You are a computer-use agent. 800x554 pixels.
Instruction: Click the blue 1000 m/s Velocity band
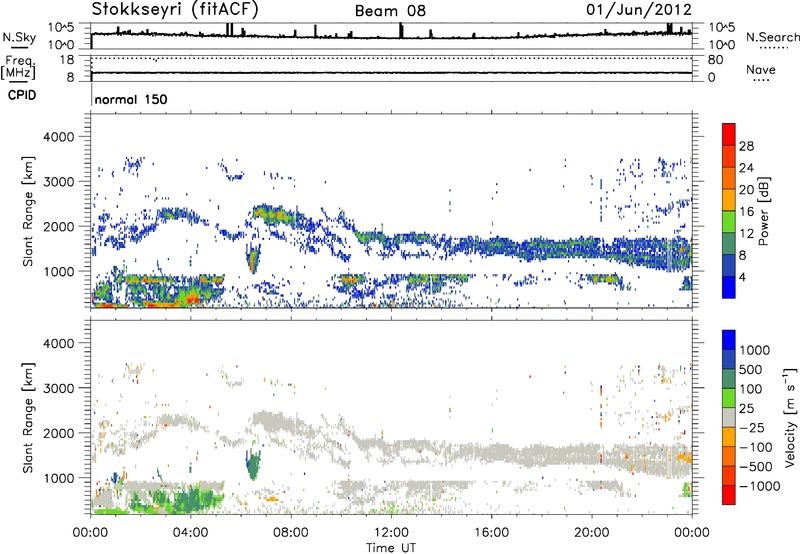click(x=729, y=340)
